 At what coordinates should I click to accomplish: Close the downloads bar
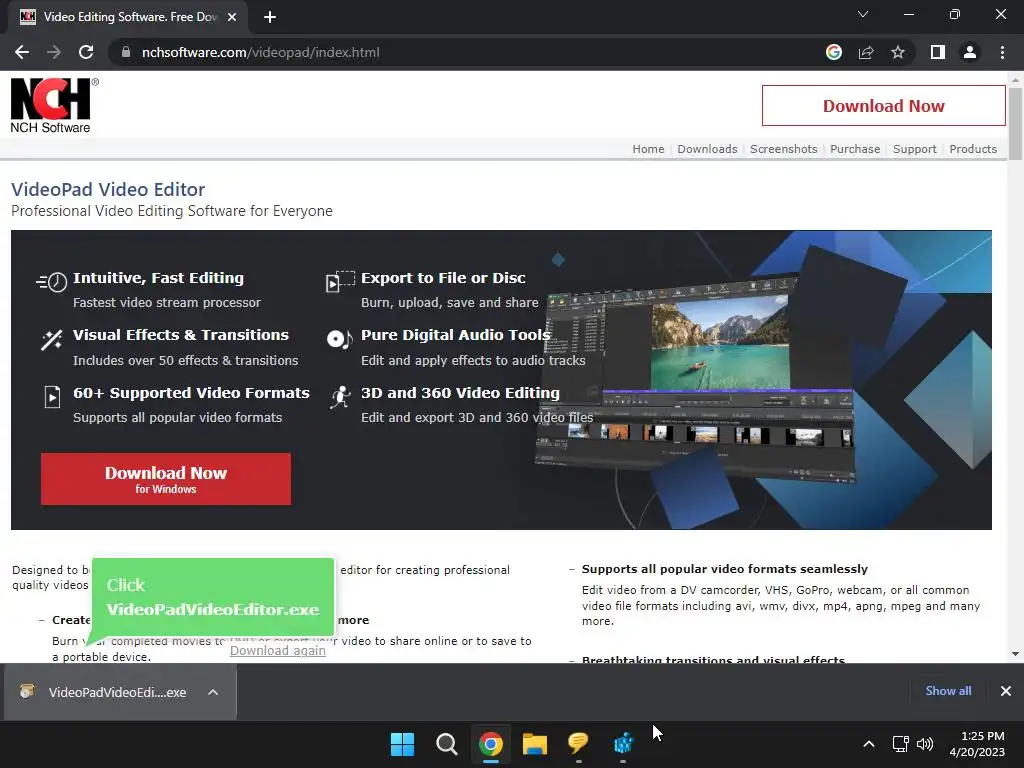(1006, 691)
